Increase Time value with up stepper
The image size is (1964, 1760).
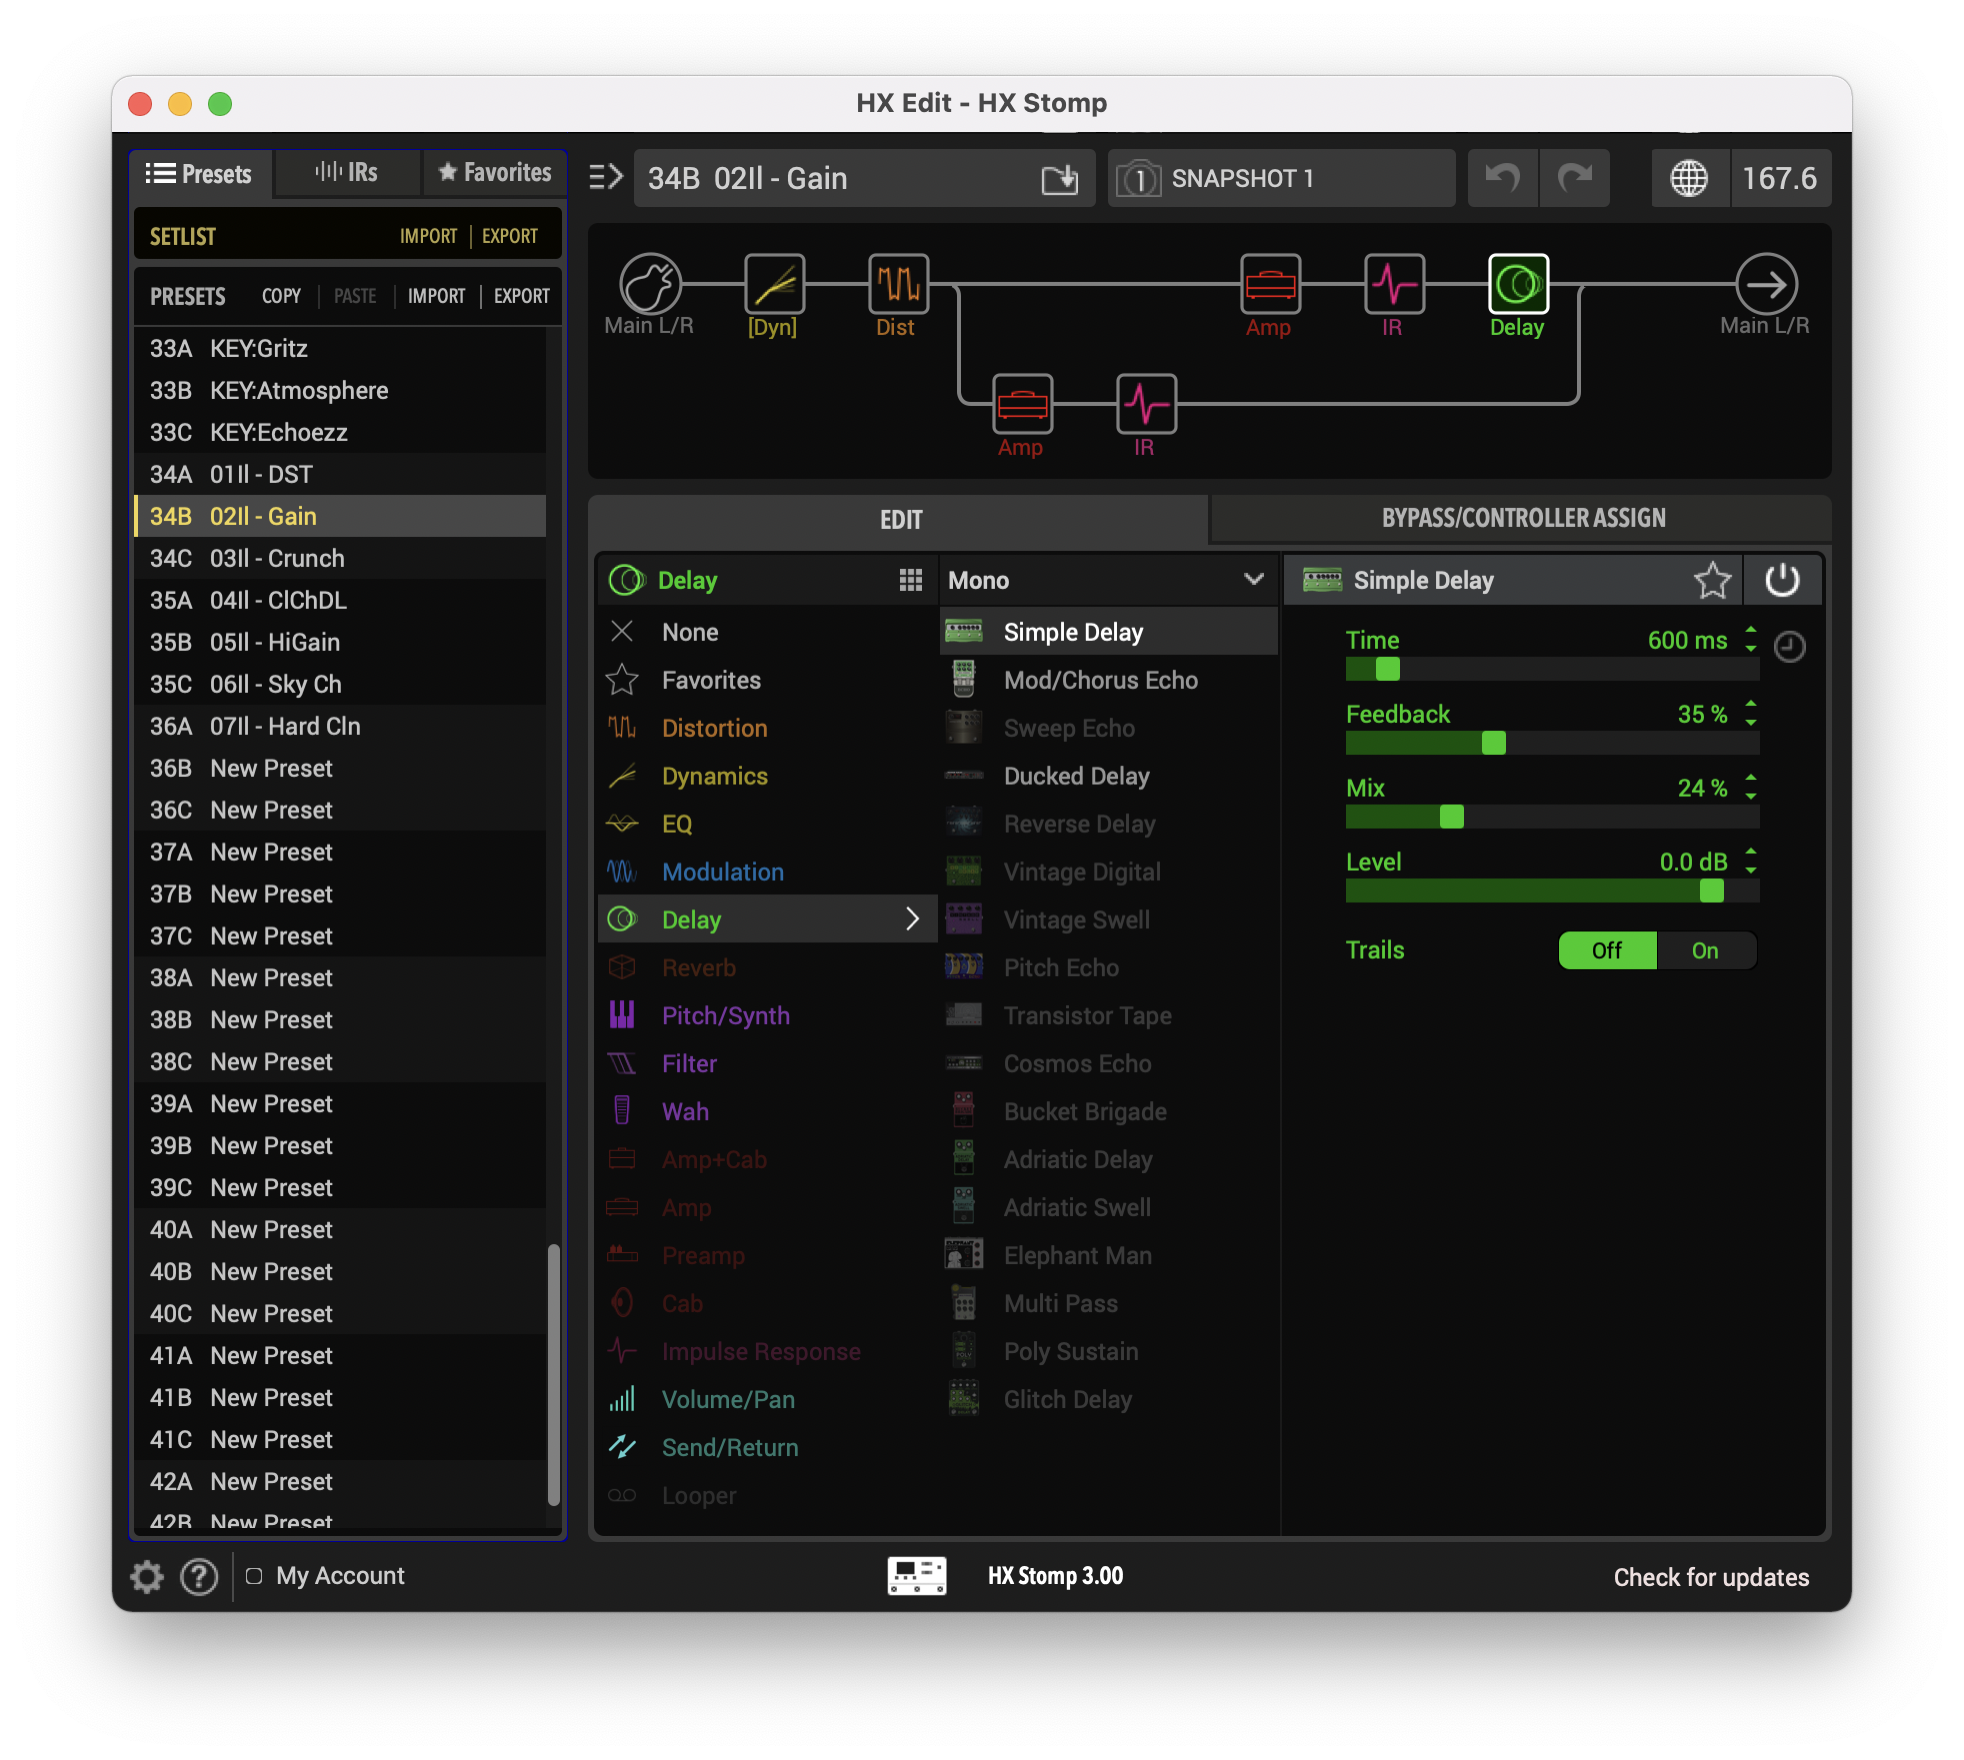(x=1751, y=630)
